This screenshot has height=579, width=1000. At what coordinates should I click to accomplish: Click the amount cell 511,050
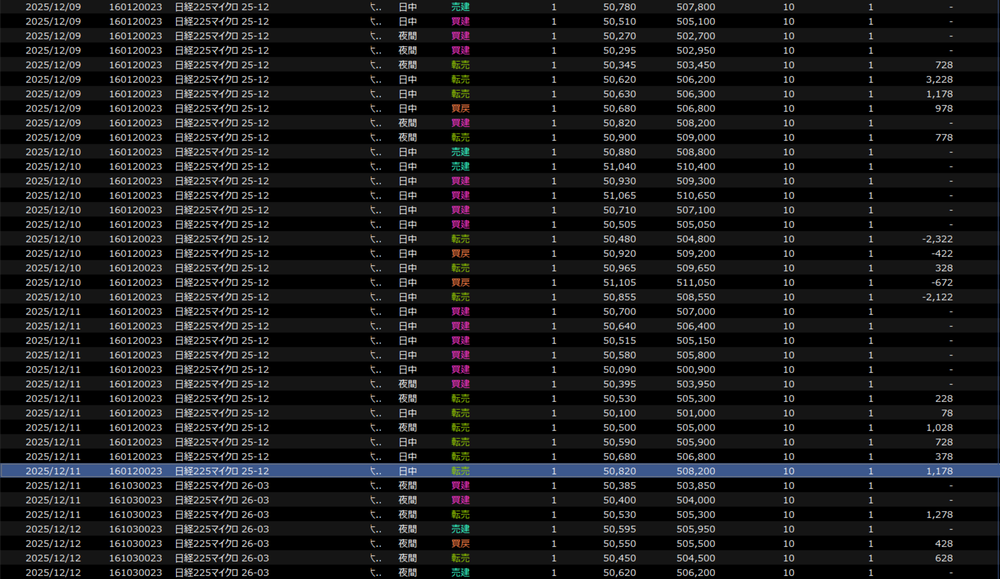tap(695, 283)
